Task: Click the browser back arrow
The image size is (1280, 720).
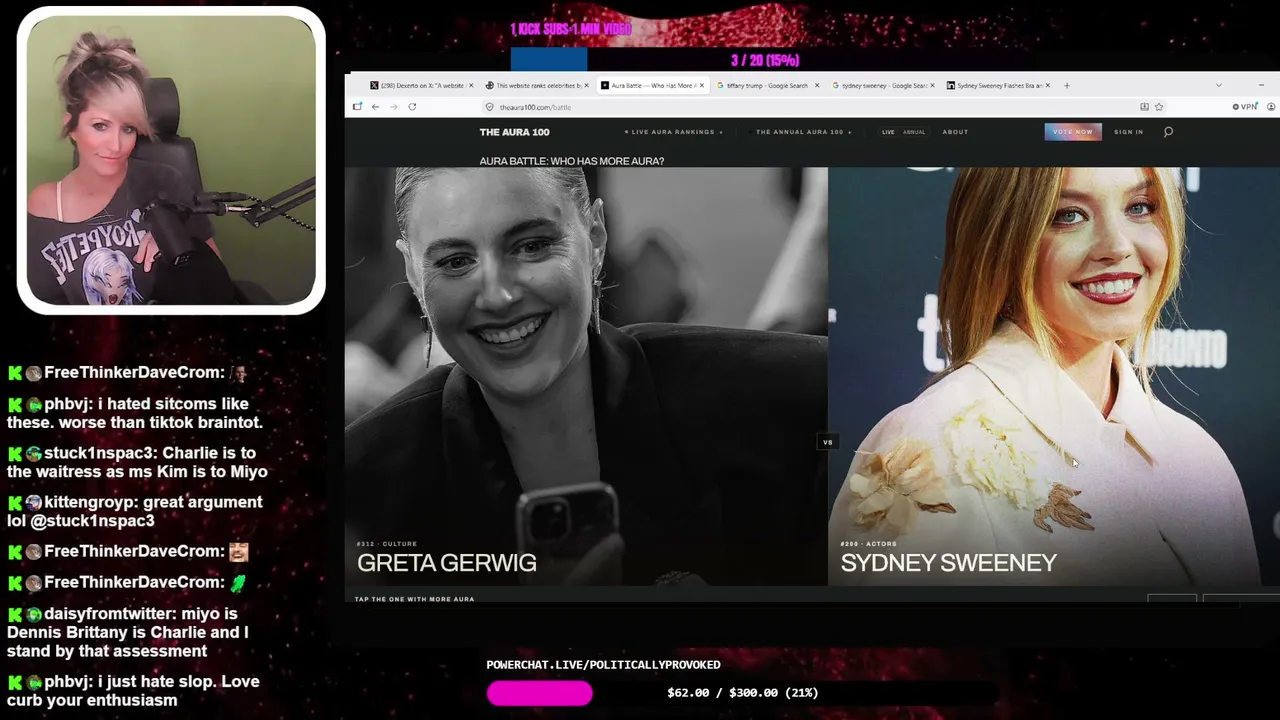Action: 375,107
